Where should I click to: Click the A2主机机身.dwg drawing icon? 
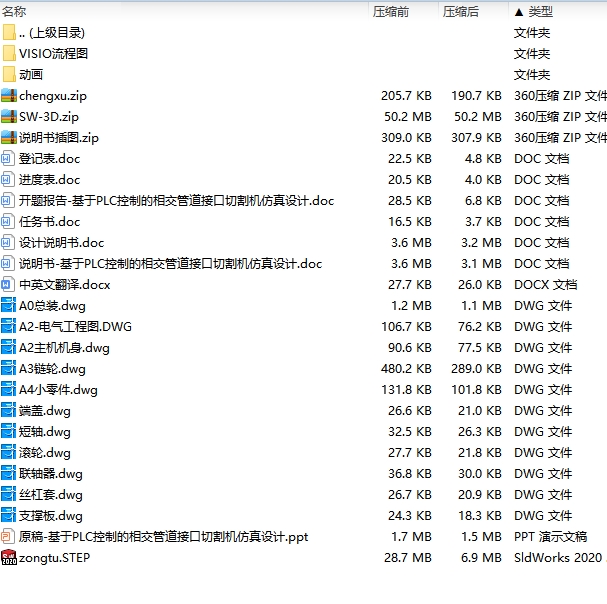pos(9,347)
